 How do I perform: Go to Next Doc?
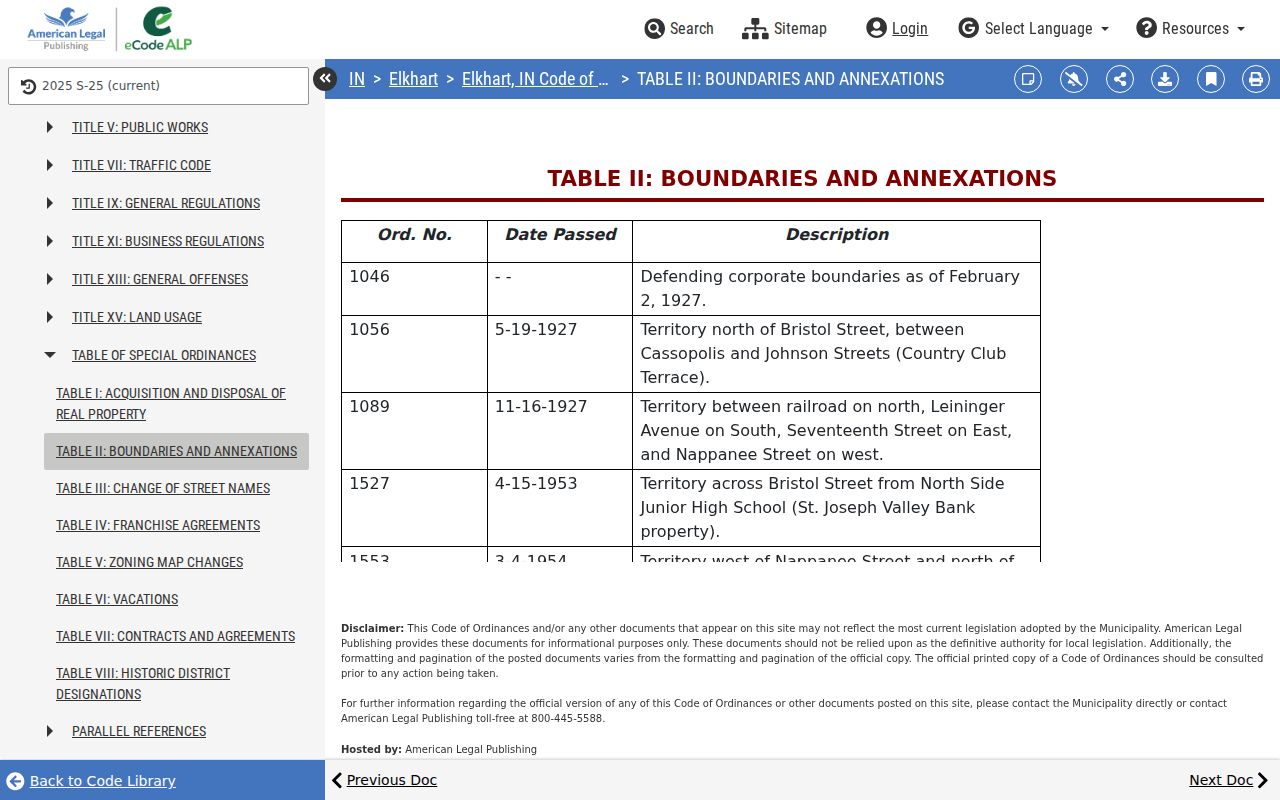(1229, 780)
